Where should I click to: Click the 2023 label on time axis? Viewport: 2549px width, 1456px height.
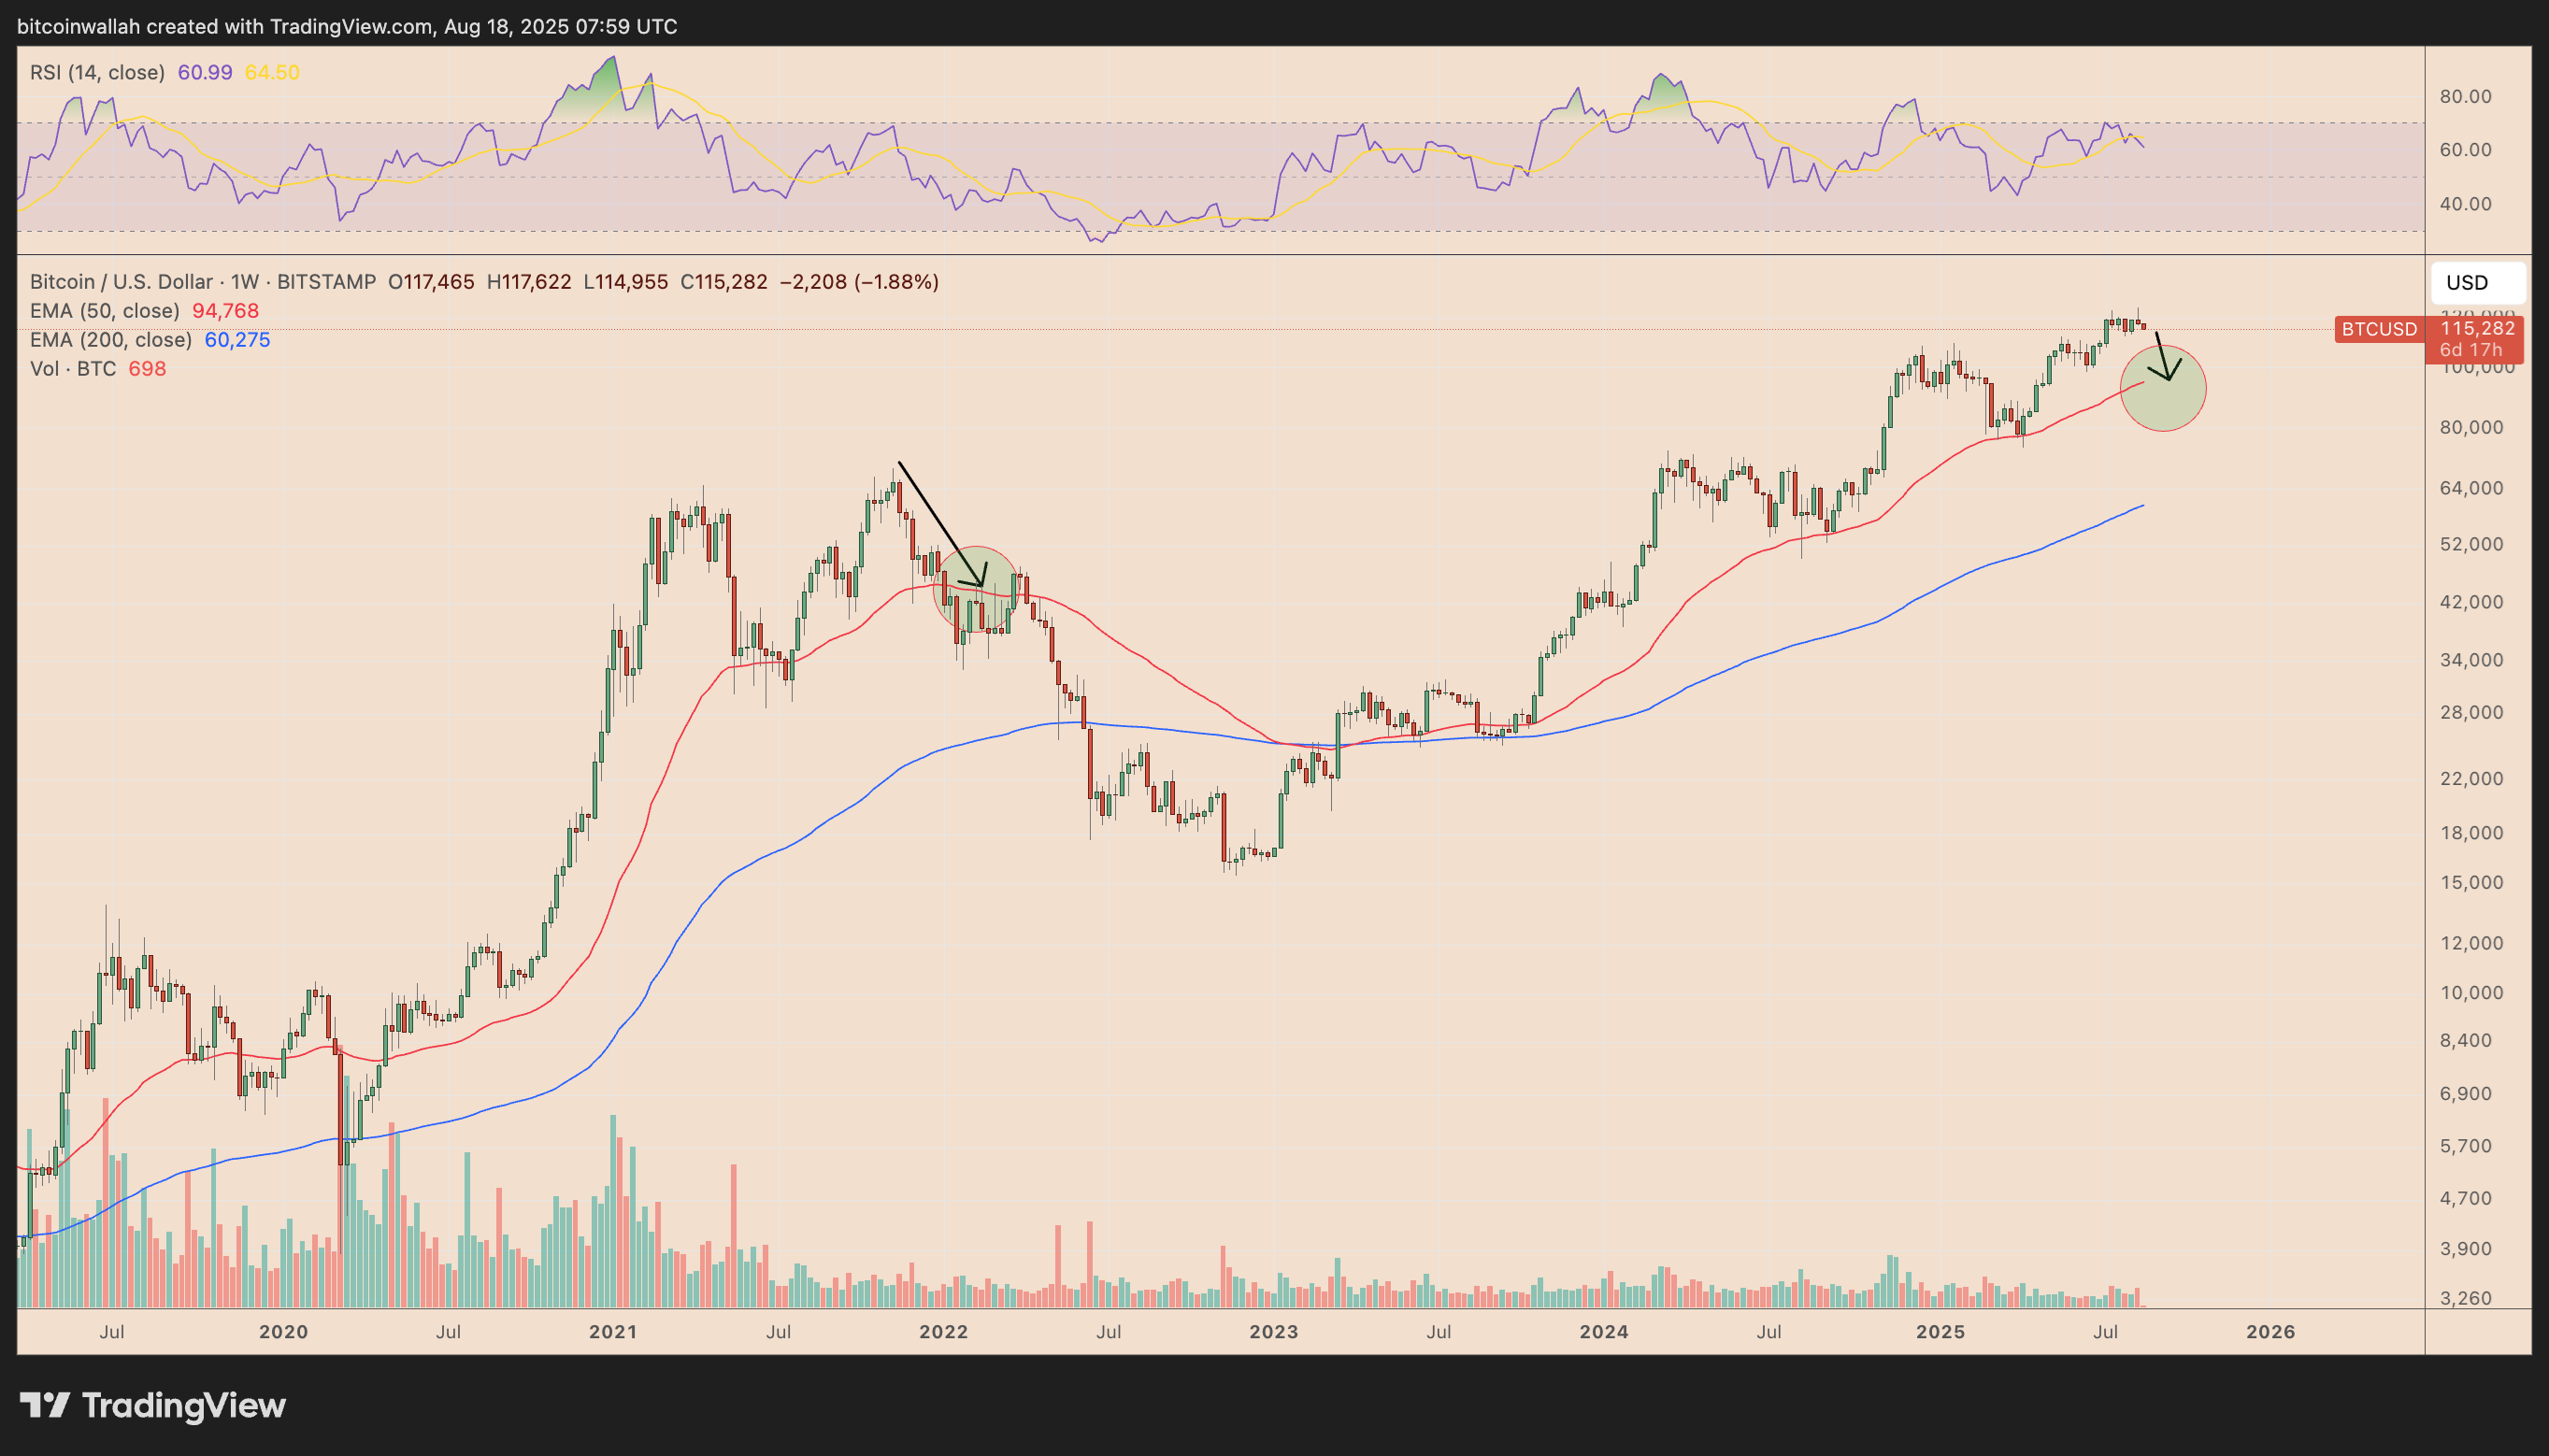tap(1273, 1332)
